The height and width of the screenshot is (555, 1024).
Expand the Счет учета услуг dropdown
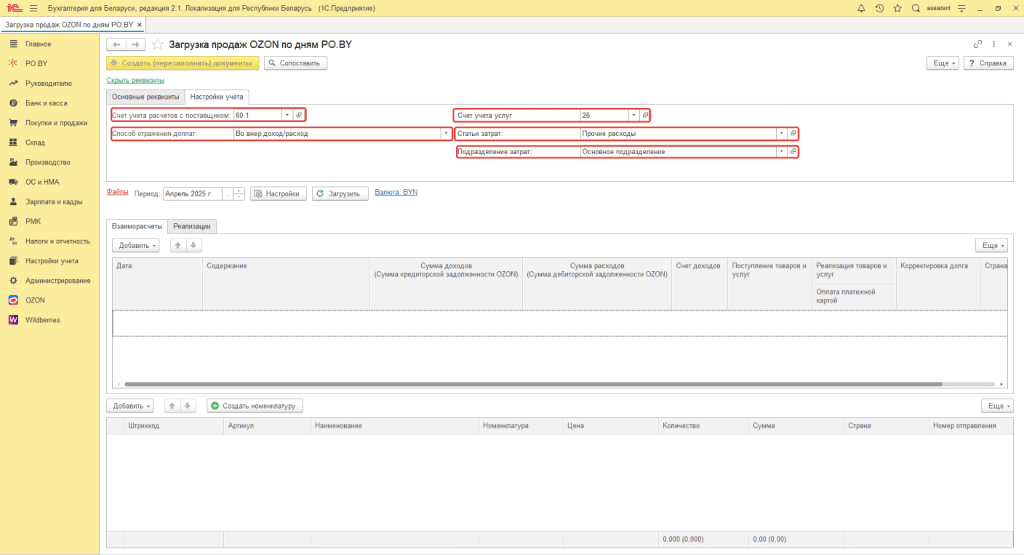pos(633,115)
